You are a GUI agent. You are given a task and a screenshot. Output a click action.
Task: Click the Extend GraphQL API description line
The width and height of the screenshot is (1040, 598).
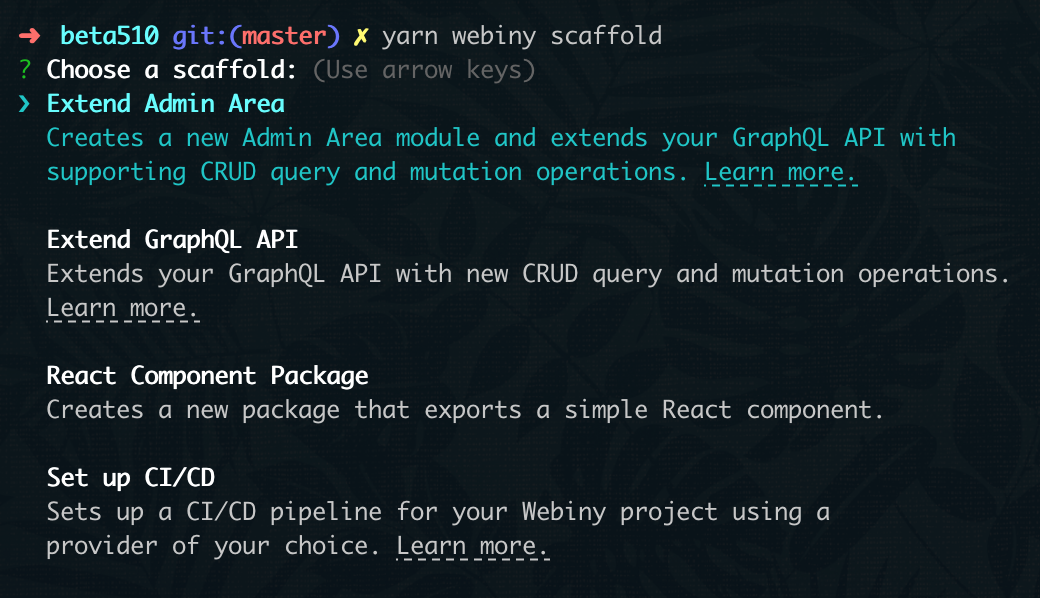tap(528, 274)
